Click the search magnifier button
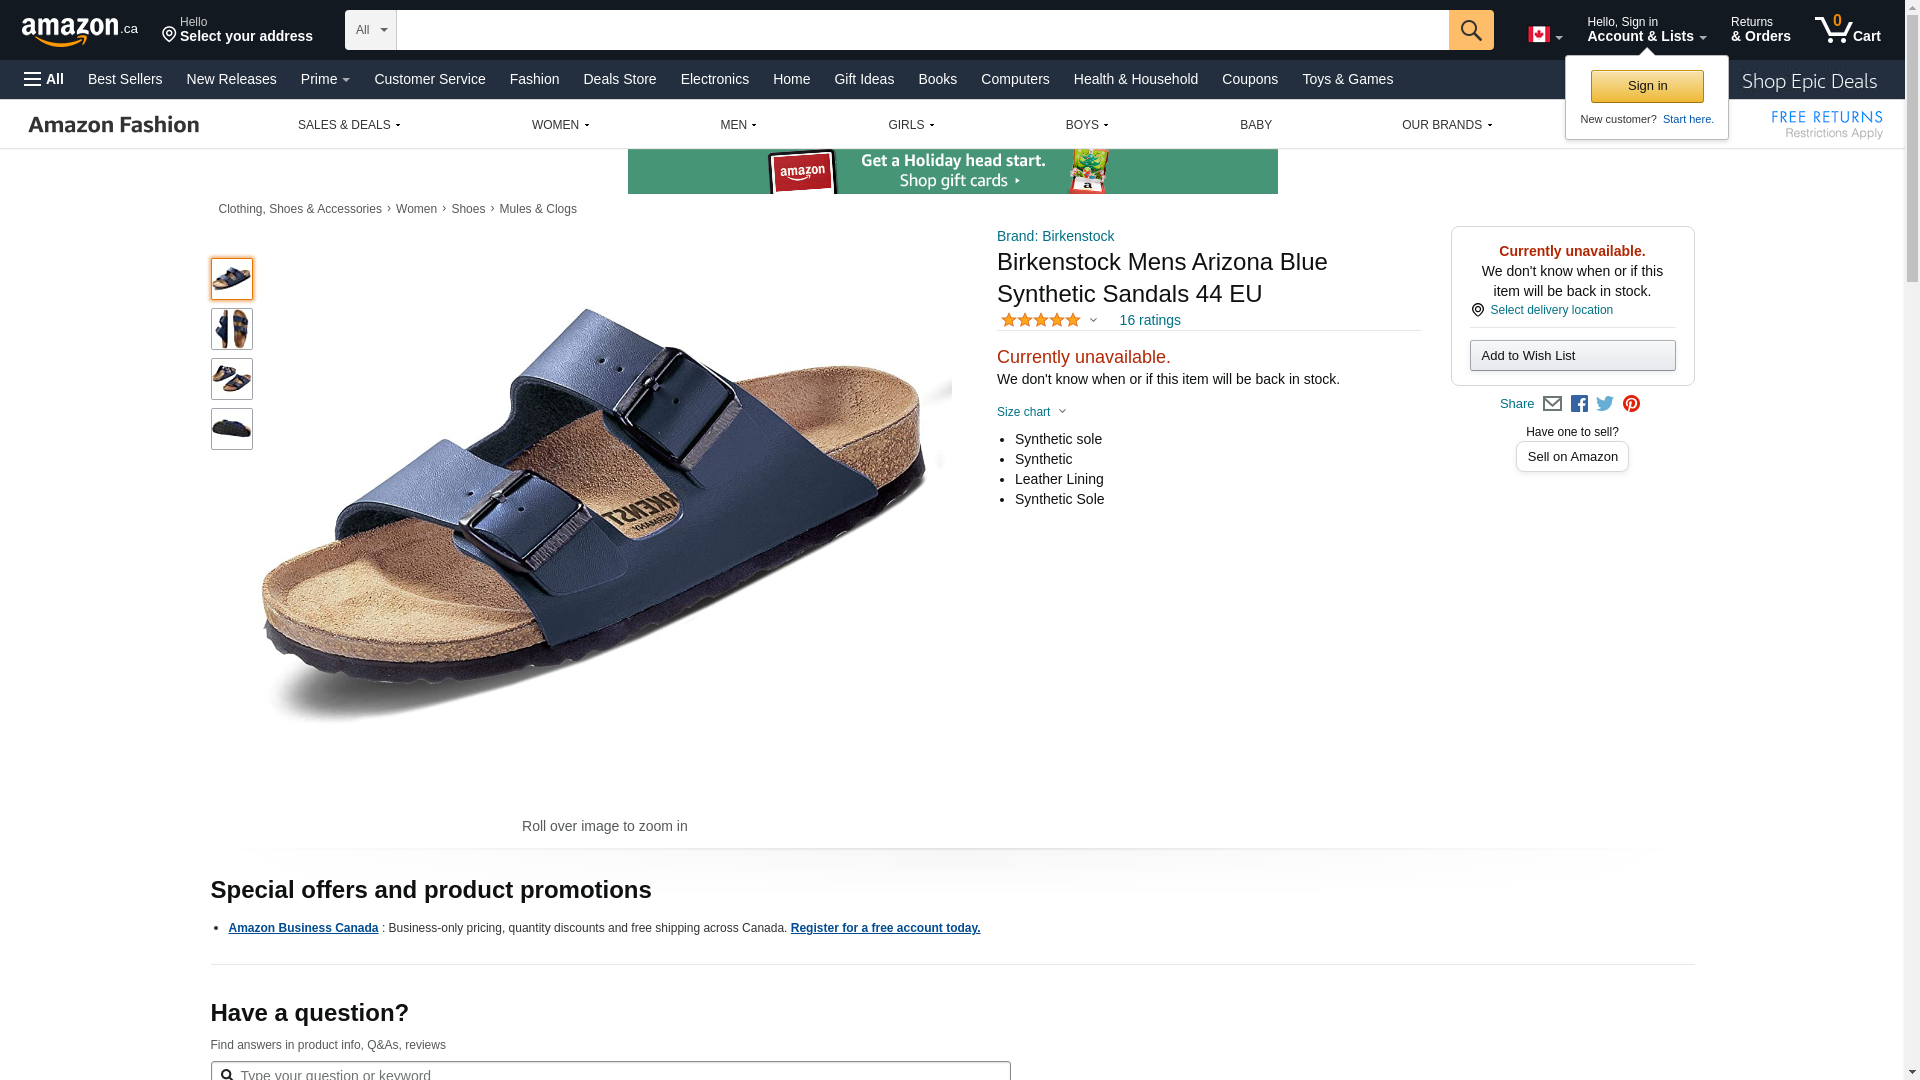Screen dimensions: 1920x1080 coord(1471,30)
